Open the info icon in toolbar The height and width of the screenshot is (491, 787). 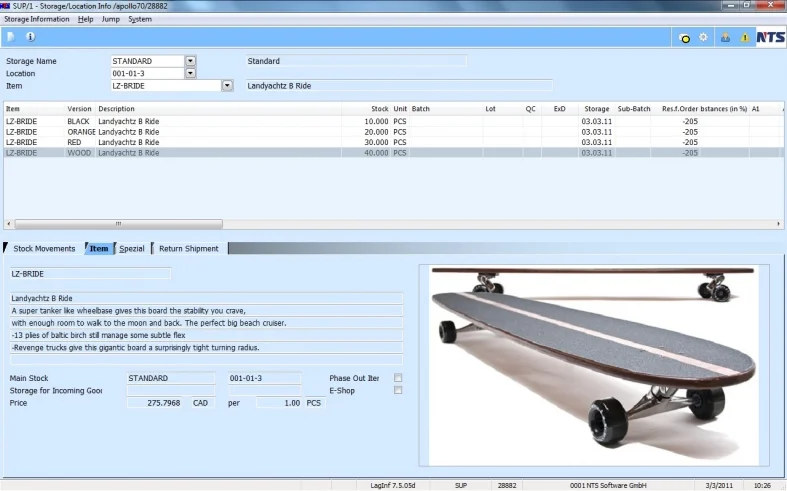(x=31, y=37)
